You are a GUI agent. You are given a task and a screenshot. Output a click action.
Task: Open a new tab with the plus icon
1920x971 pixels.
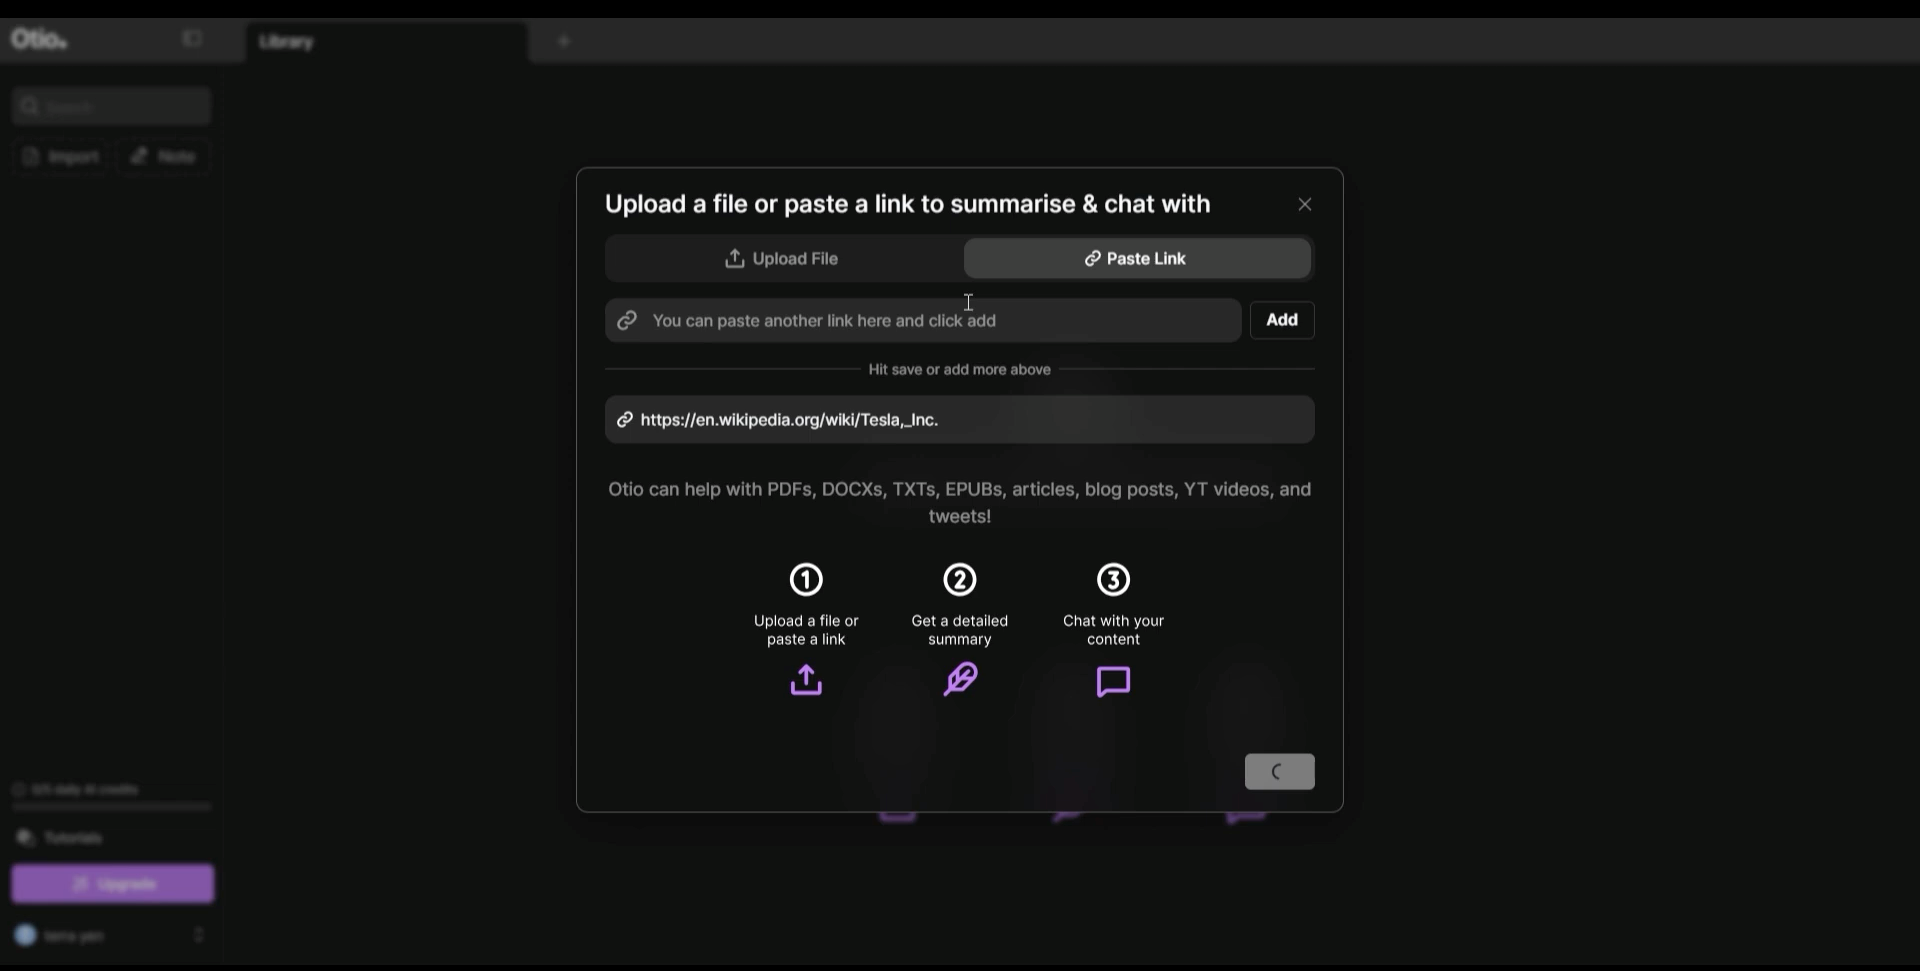[564, 41]
